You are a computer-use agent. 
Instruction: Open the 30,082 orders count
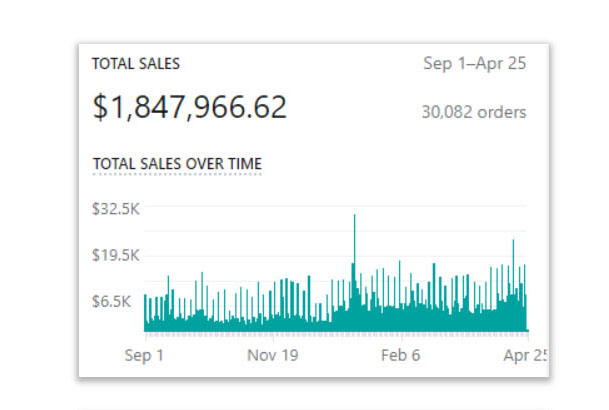pos(474,112)
